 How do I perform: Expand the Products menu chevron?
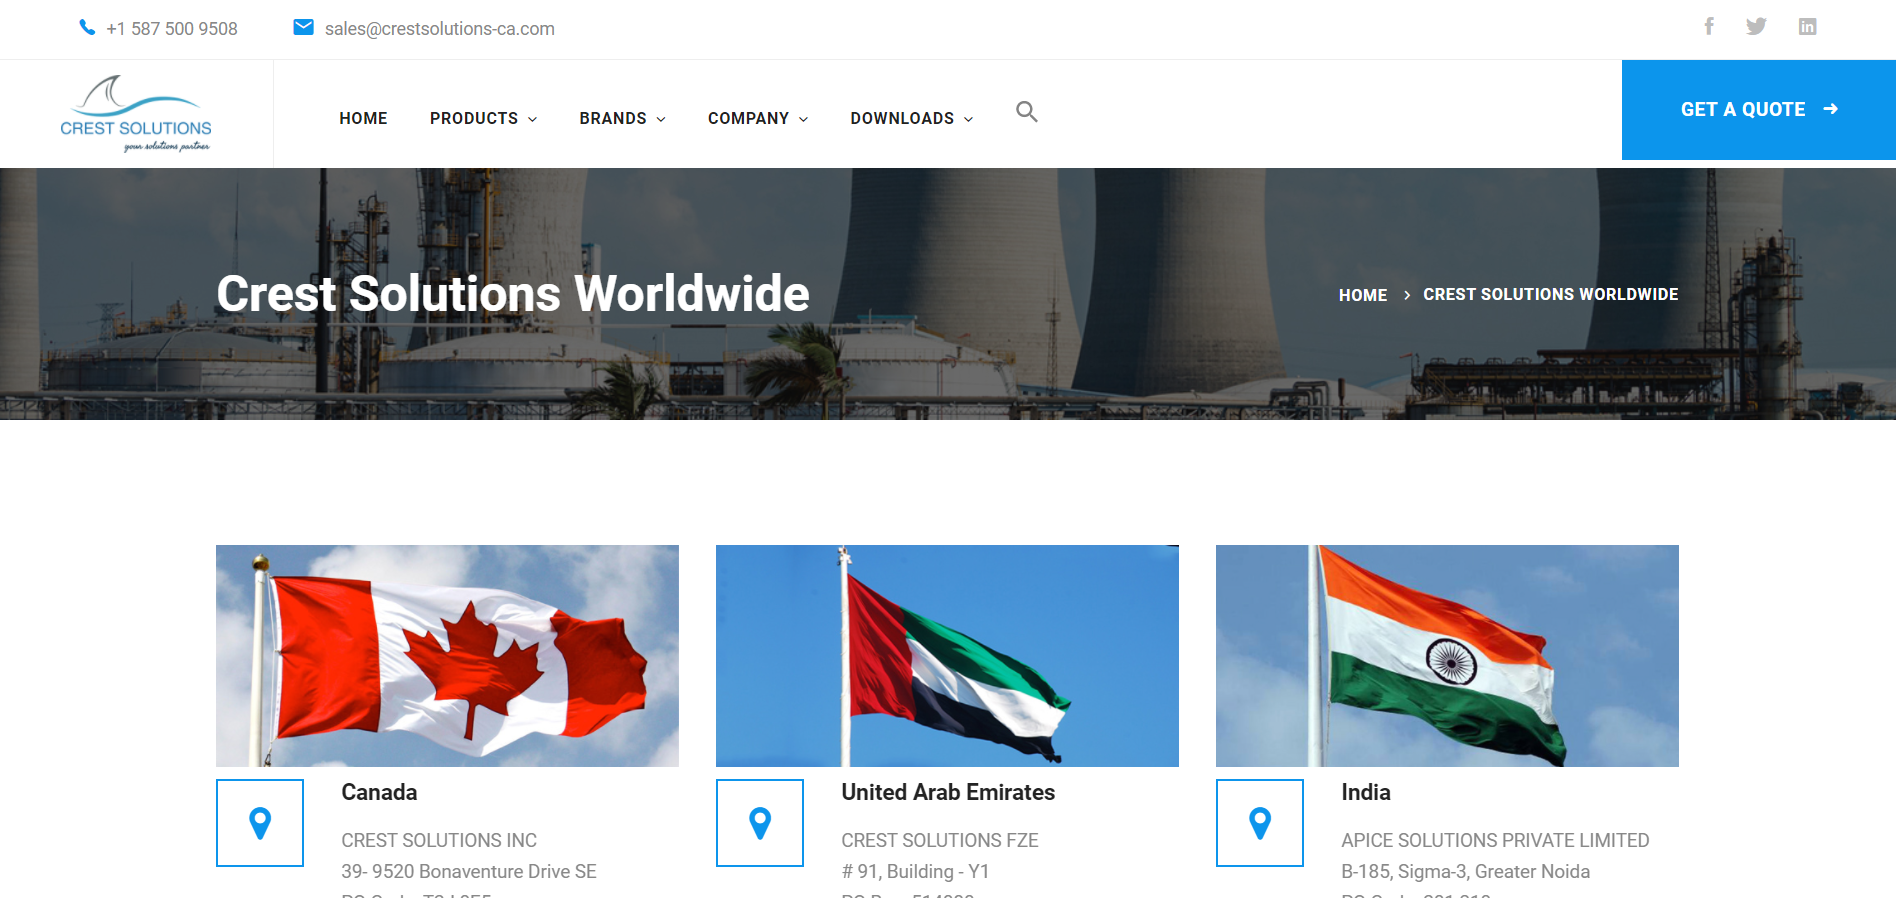coord(532,119)
